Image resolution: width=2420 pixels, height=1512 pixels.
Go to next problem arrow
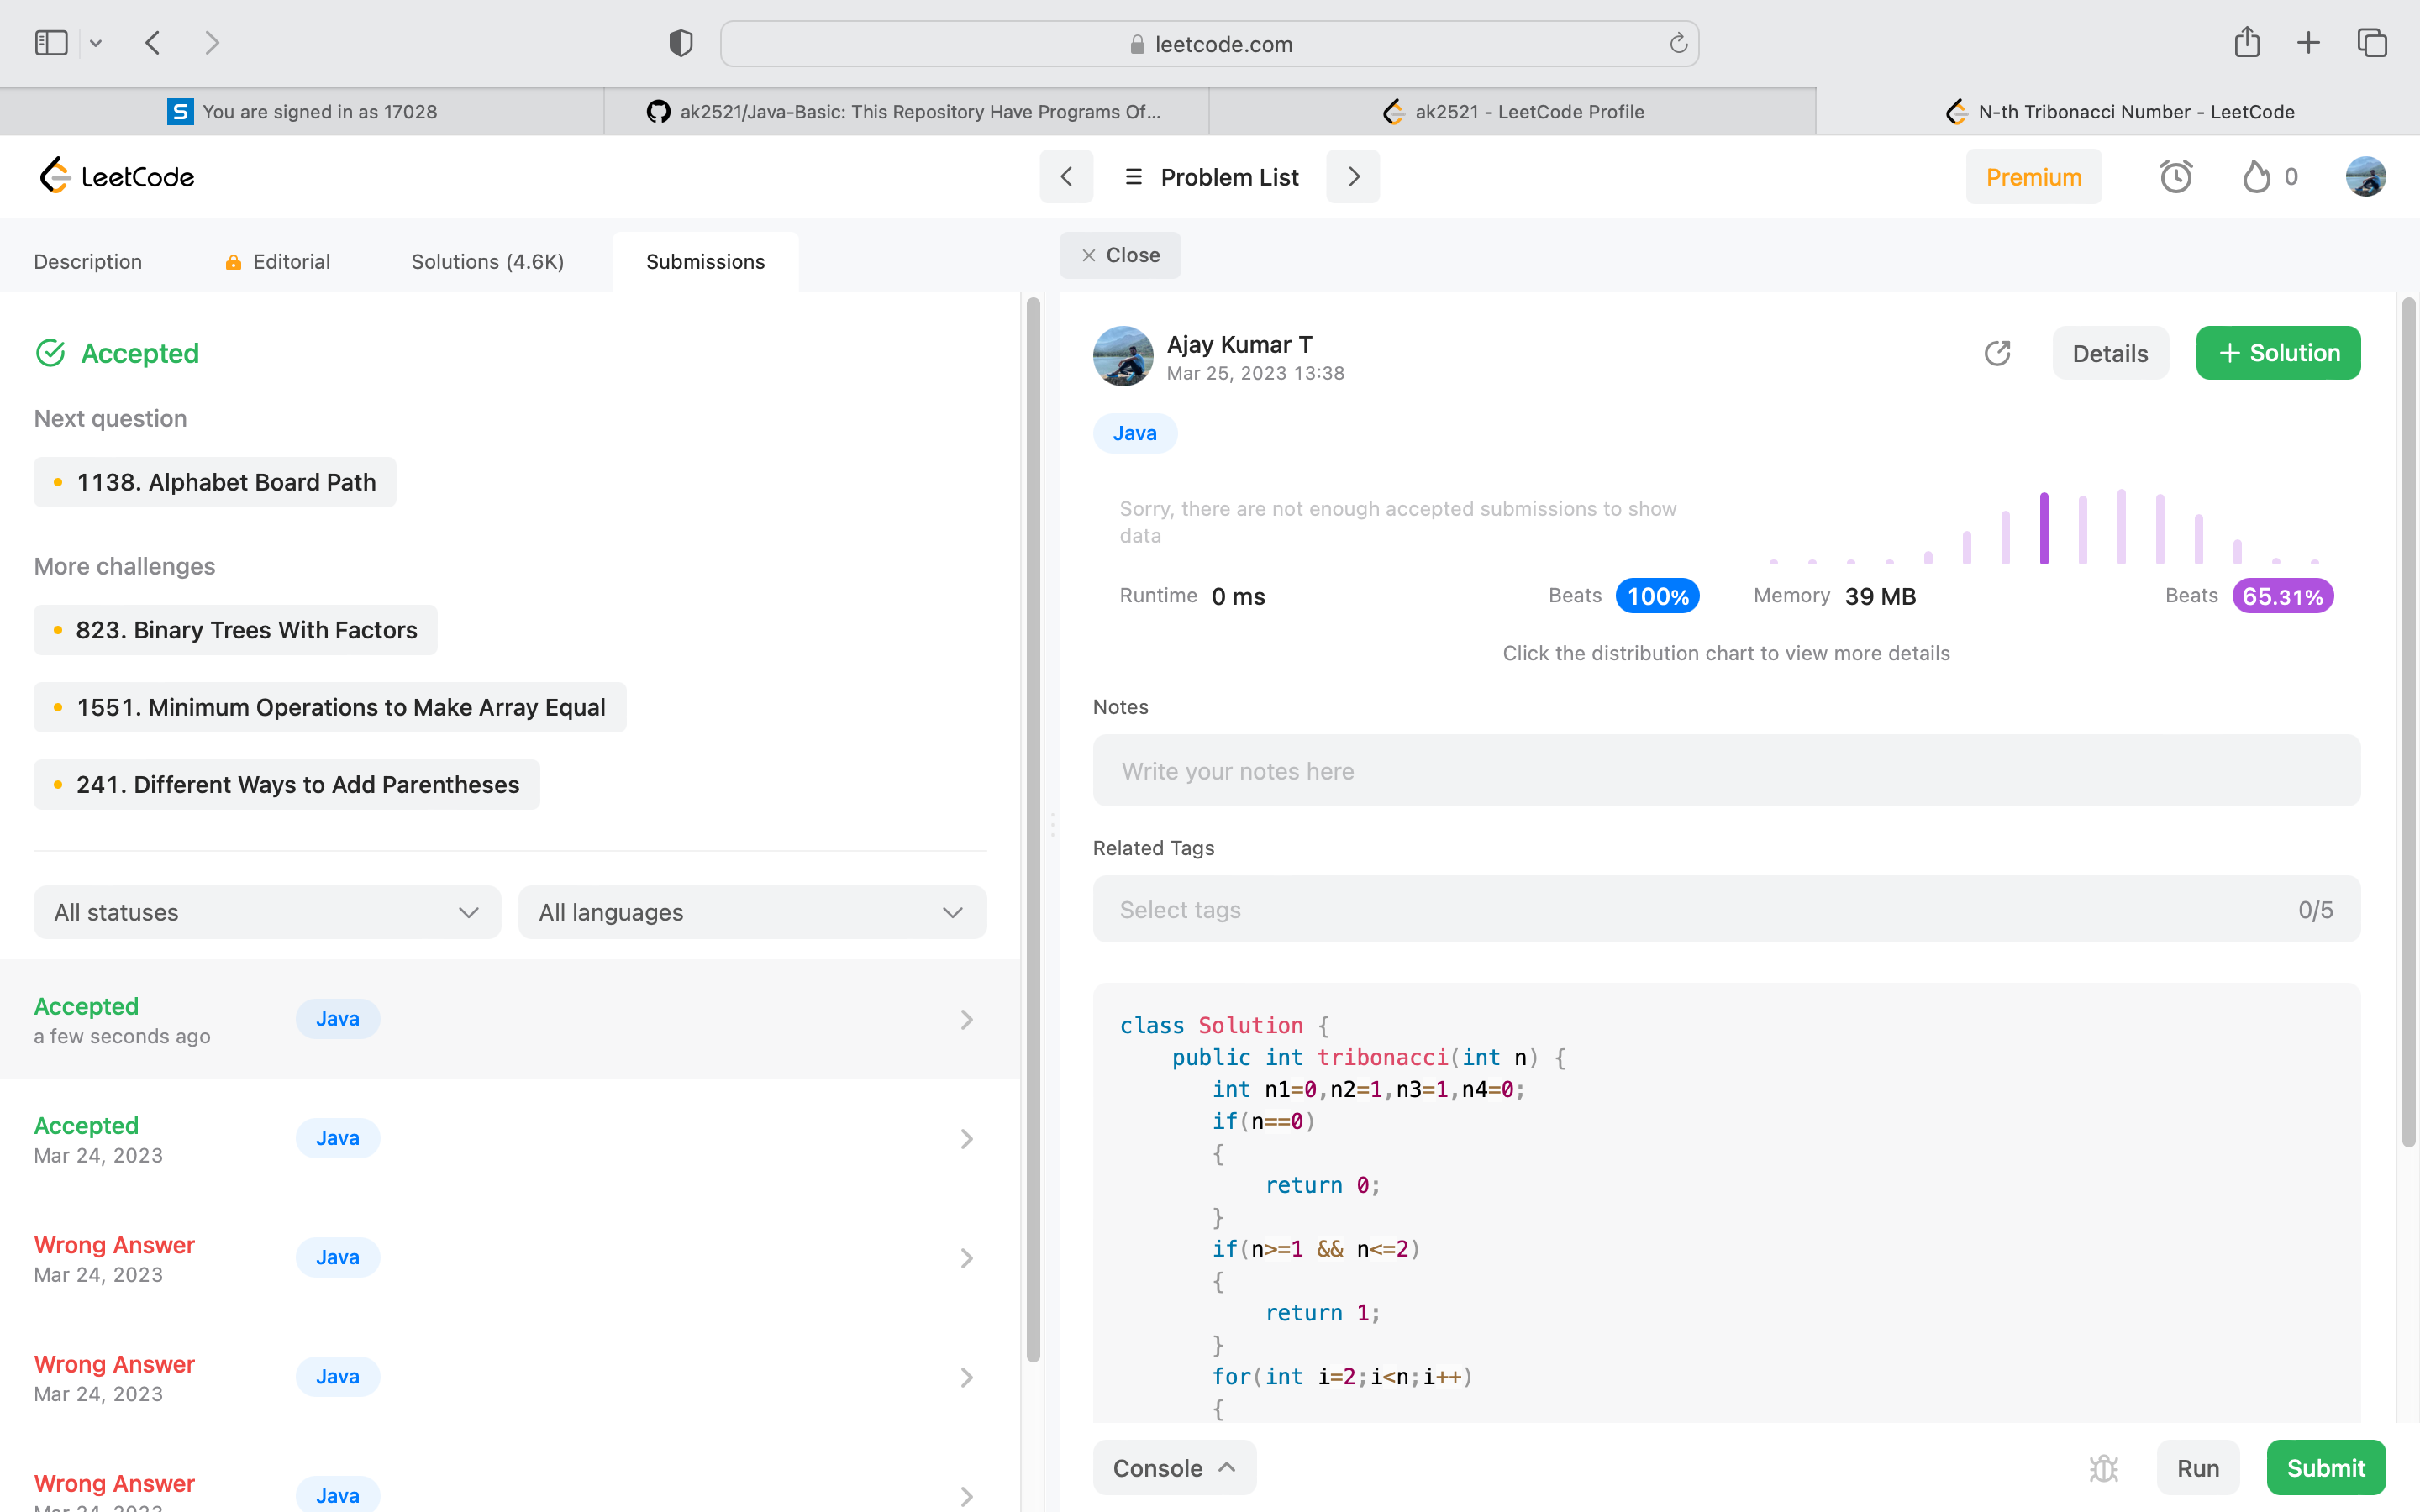pos(1353,177)
